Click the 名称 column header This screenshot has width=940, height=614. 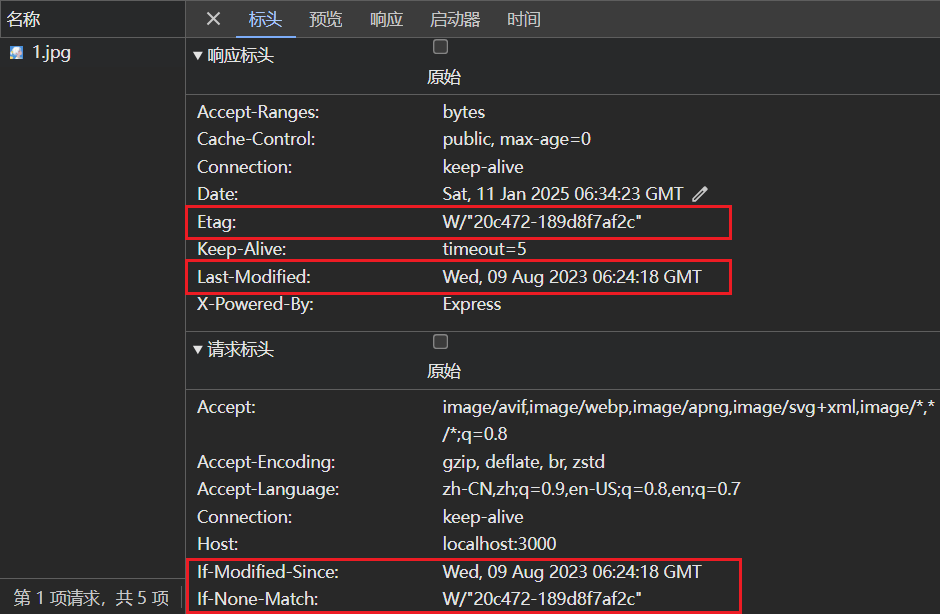tap(23, 19)
